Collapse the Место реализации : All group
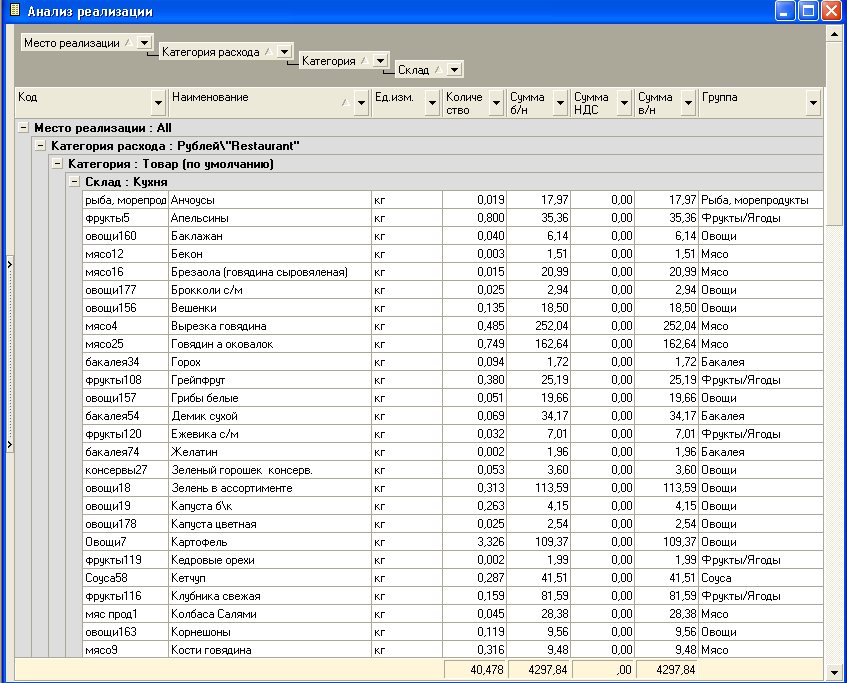This screenshot has width=847, height=683. tap(23, 128)
